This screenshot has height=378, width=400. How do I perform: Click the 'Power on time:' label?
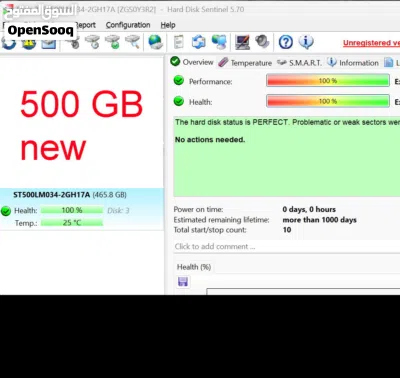pos(198,209)
